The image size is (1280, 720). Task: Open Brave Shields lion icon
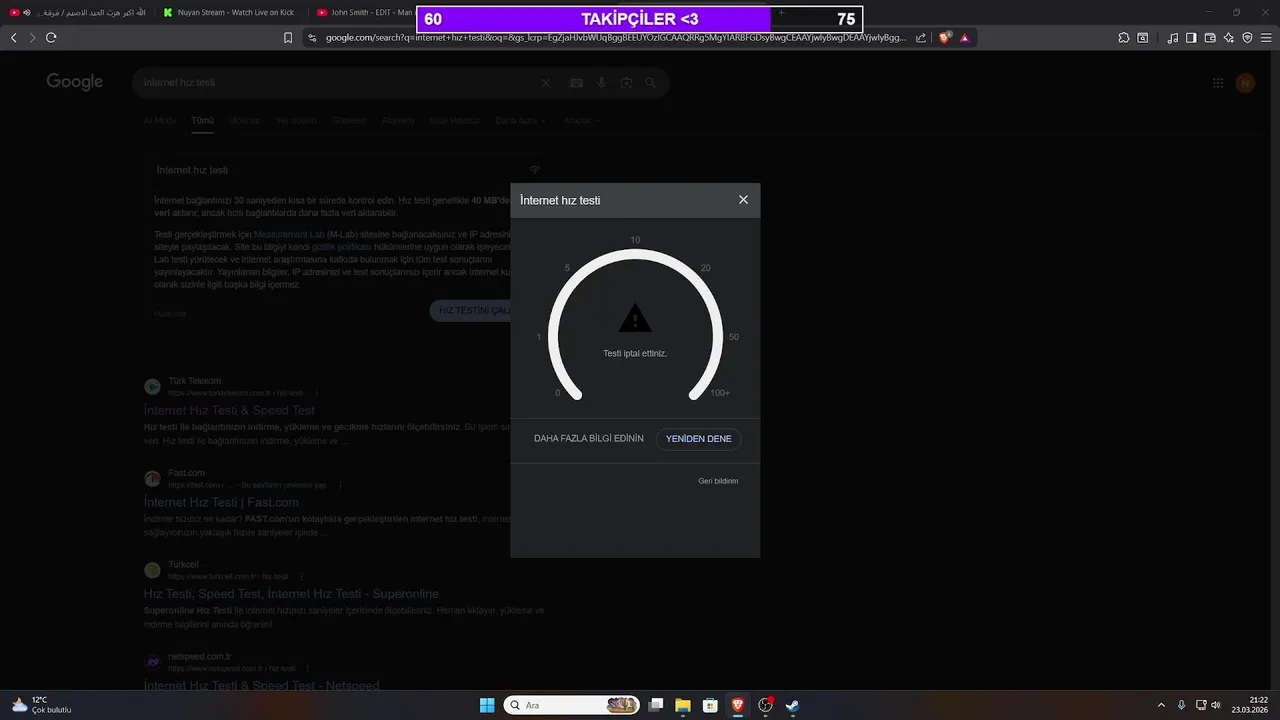coord(945,38)
